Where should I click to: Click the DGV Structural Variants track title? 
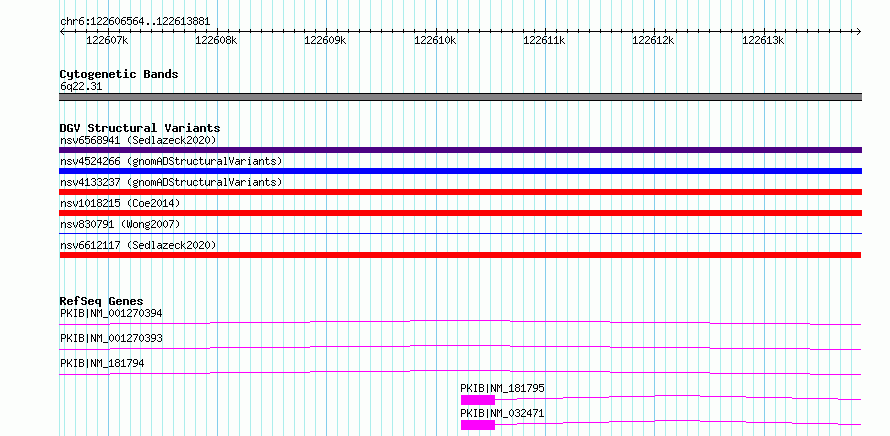coord(140,128)
